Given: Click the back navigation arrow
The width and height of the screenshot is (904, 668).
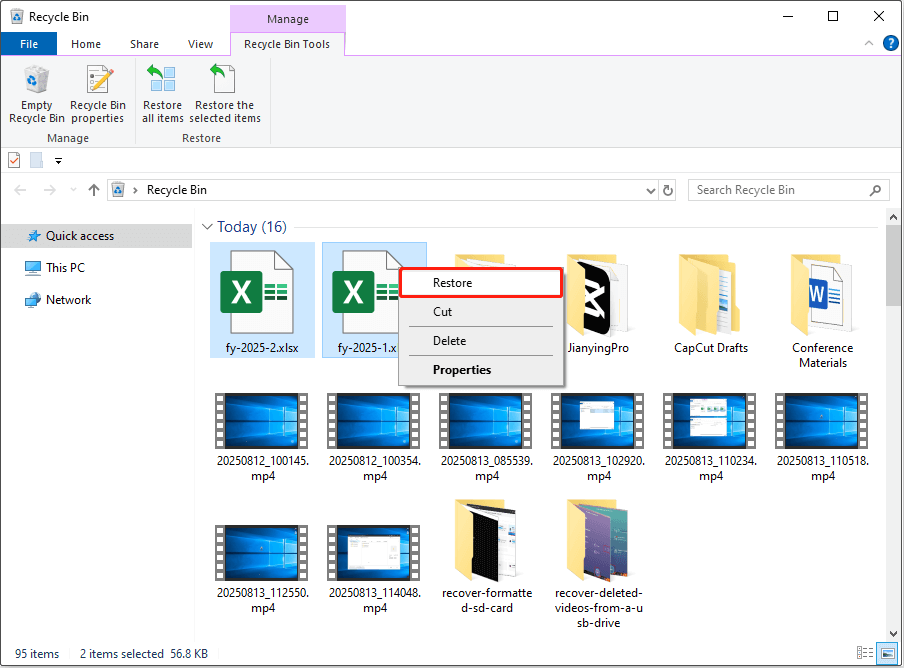Looking at the screenshot, I should 20,189.
